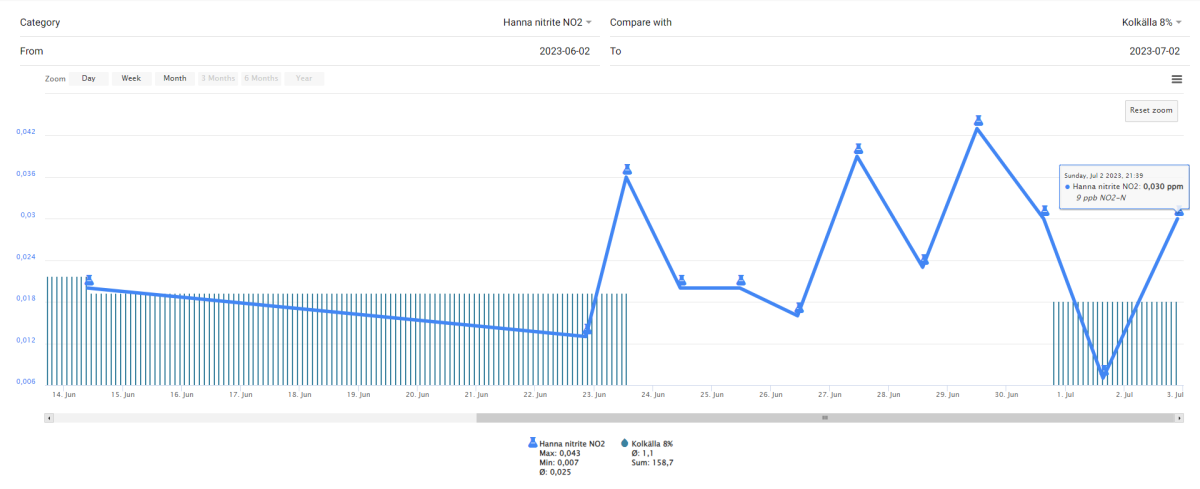Click the left scrollbar arrow below chart
The image size is (1200, 489).
[x=49, y=418]
